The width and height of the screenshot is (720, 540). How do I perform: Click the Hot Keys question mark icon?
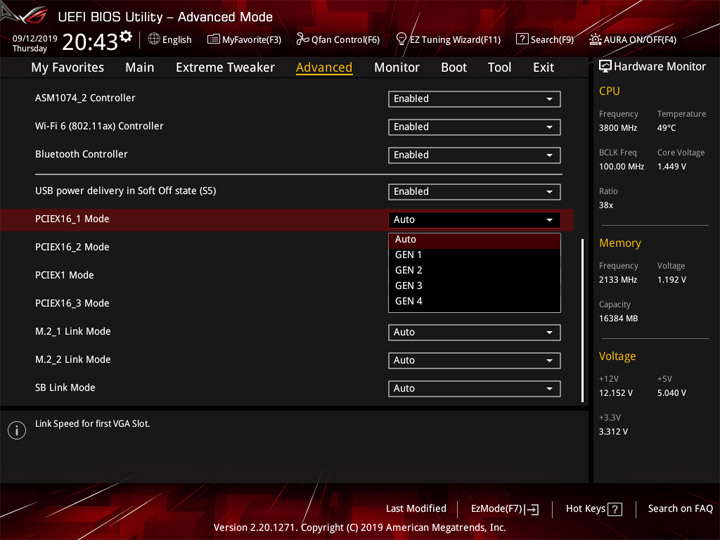pos(615,509)
